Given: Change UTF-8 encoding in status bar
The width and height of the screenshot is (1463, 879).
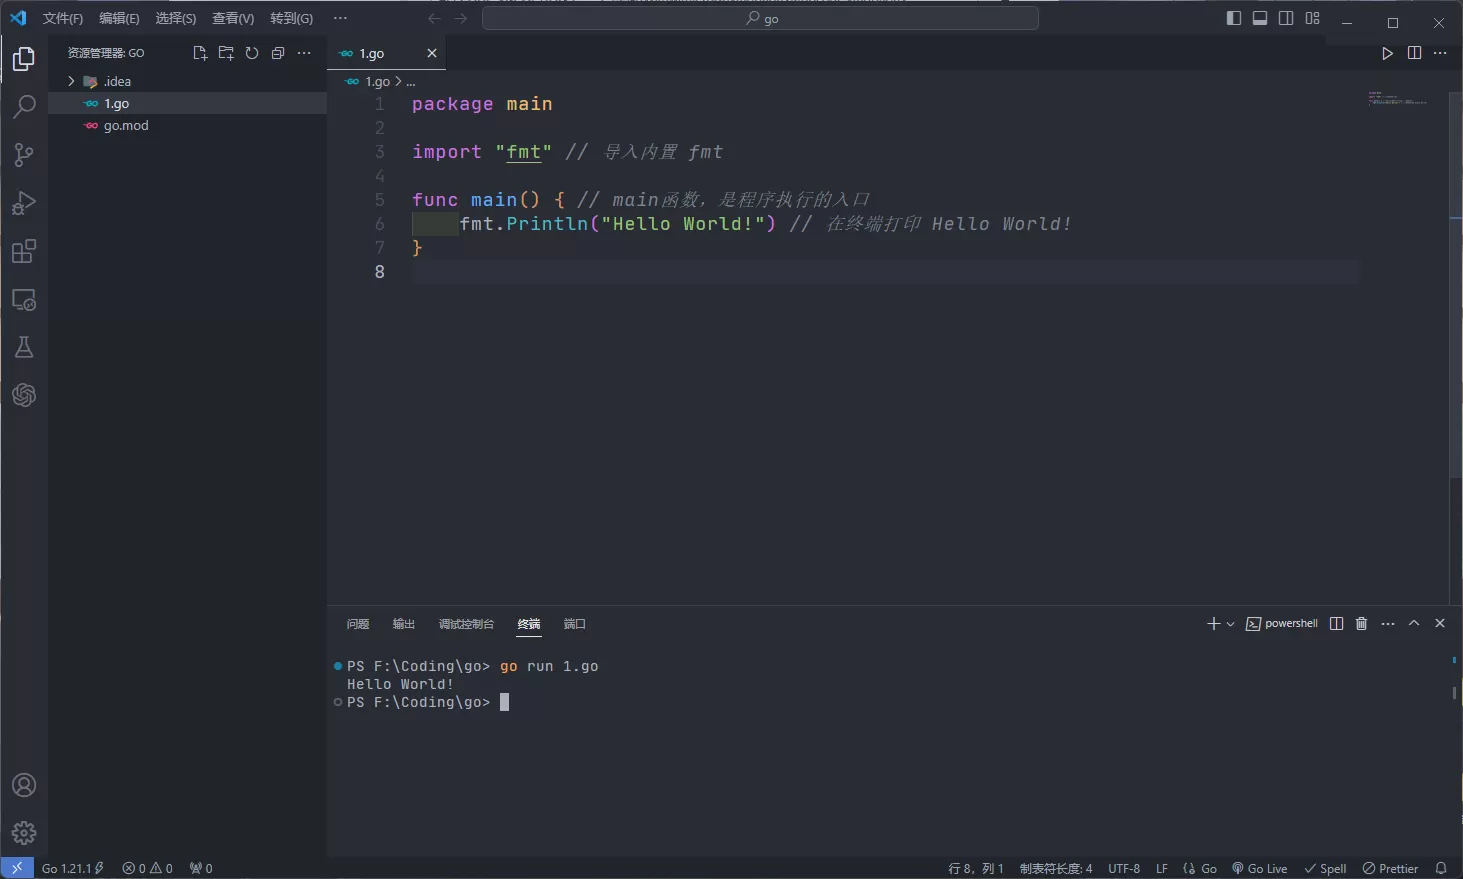Looking at the screenshot, I should coord(1124,868).
